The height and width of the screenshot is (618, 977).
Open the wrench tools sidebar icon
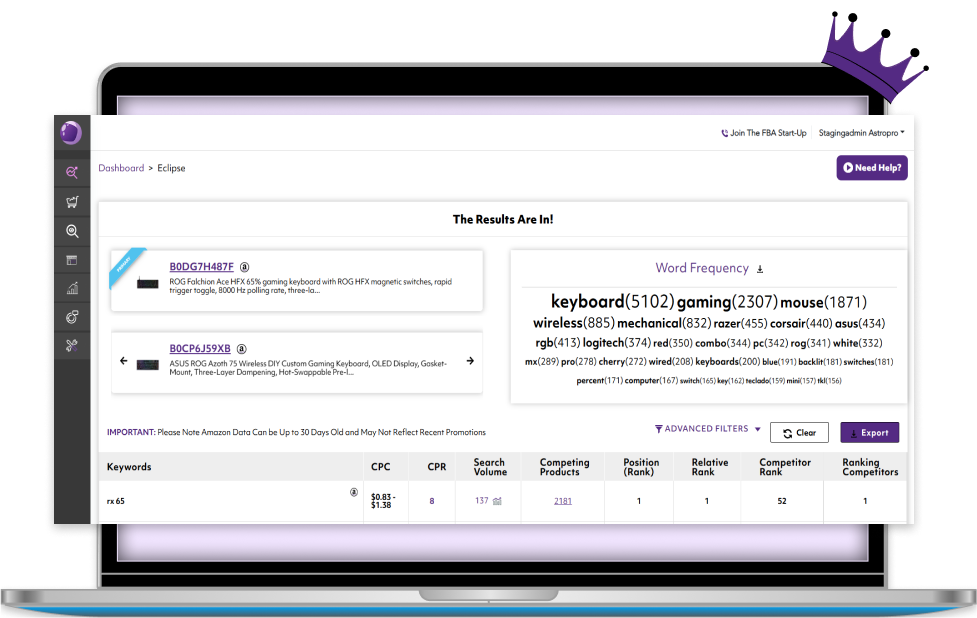[x=72, y=345]
